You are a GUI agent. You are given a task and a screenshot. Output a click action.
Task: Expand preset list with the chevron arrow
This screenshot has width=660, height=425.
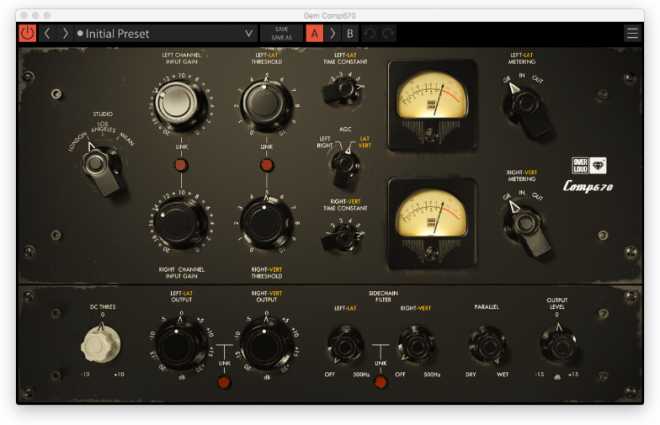[249, 34]
